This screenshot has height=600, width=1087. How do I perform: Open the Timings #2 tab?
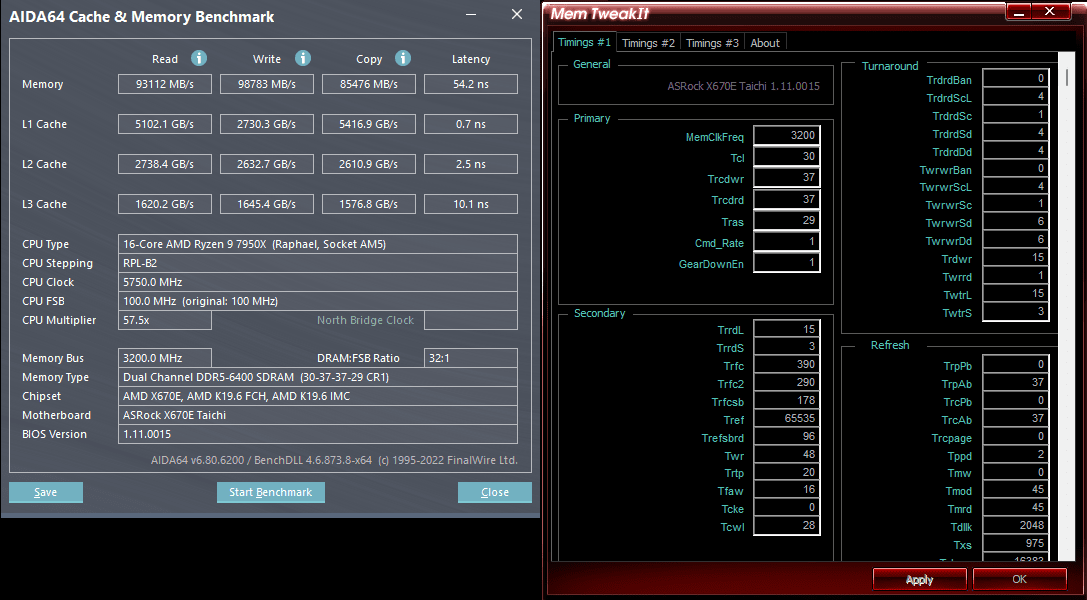pos(648,43)
